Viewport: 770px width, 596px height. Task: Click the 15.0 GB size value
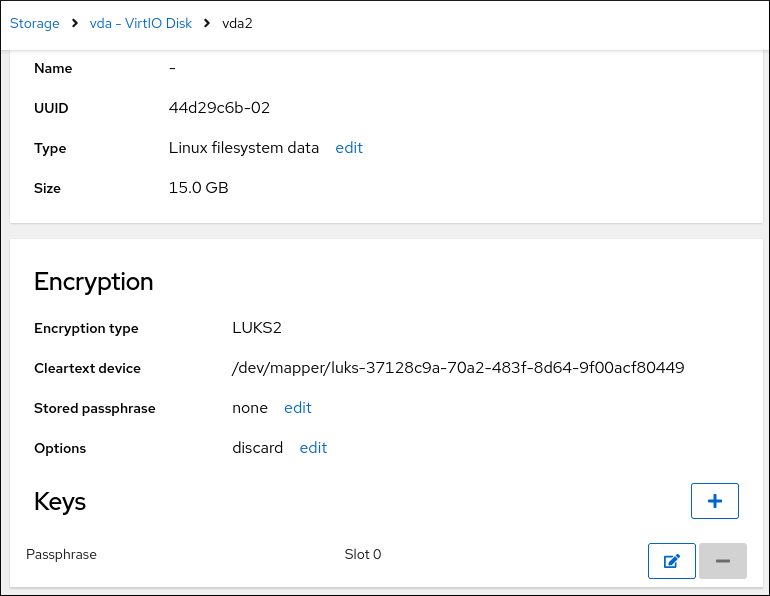(199, 188)
